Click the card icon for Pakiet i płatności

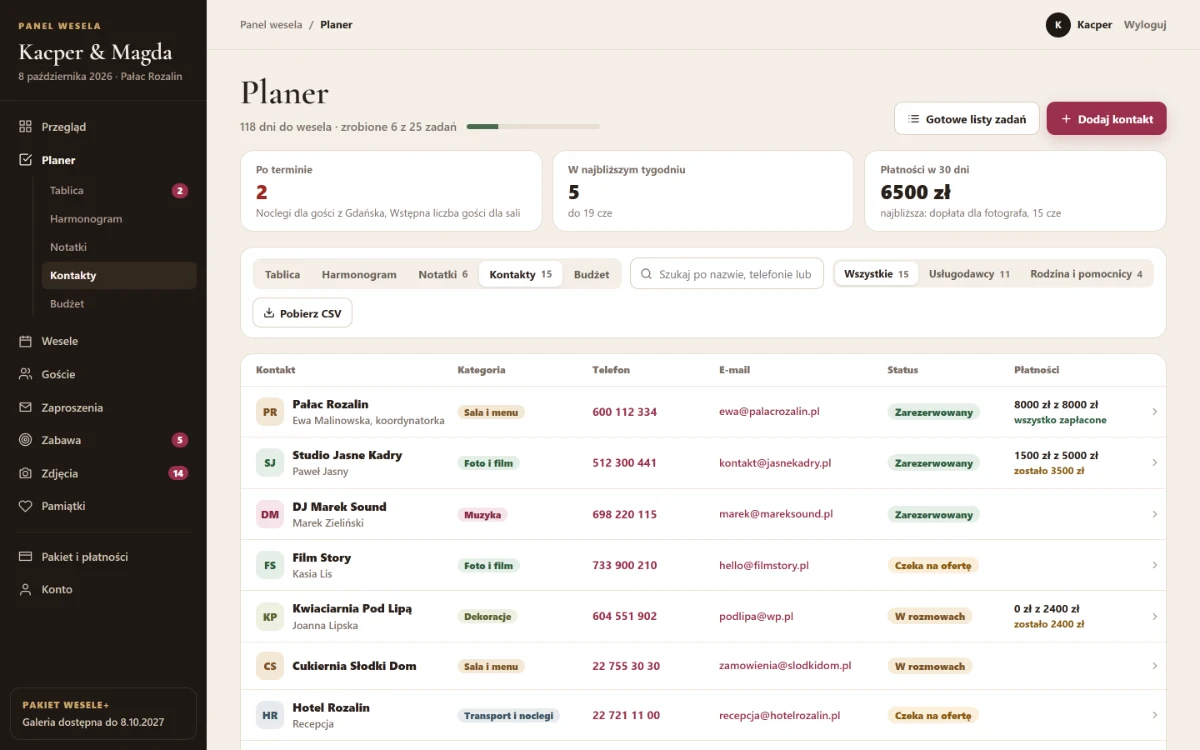25,557
